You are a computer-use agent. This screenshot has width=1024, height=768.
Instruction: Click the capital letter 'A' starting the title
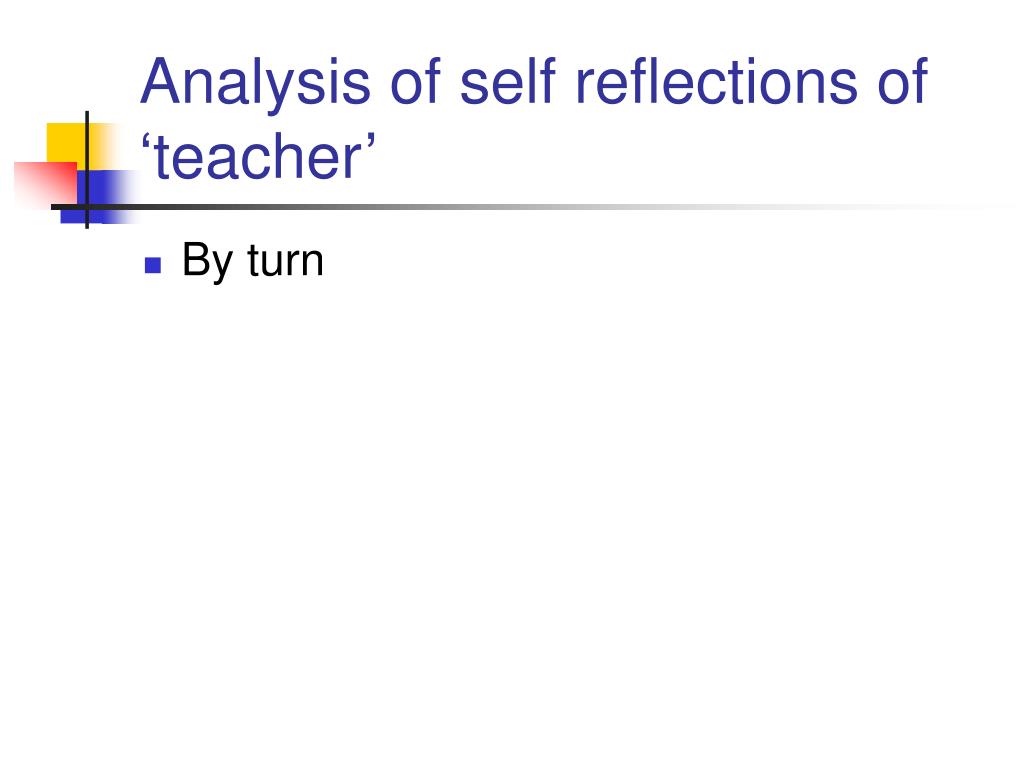pos(160,81)
